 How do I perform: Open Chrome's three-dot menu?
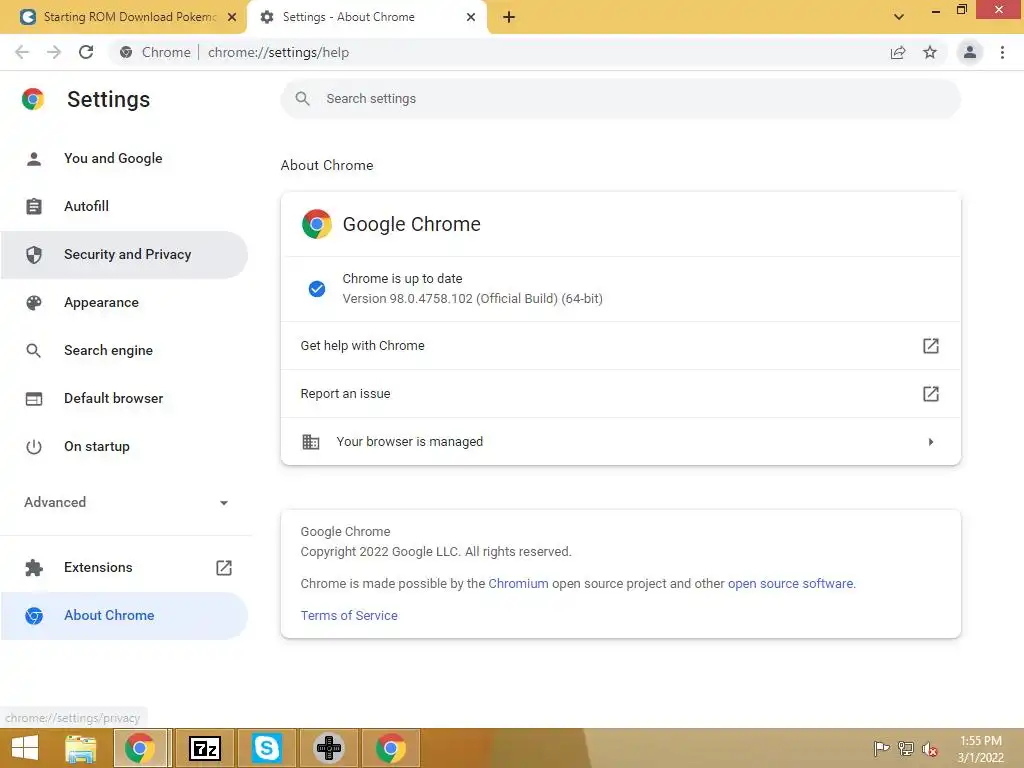(x=1002, y=52)
